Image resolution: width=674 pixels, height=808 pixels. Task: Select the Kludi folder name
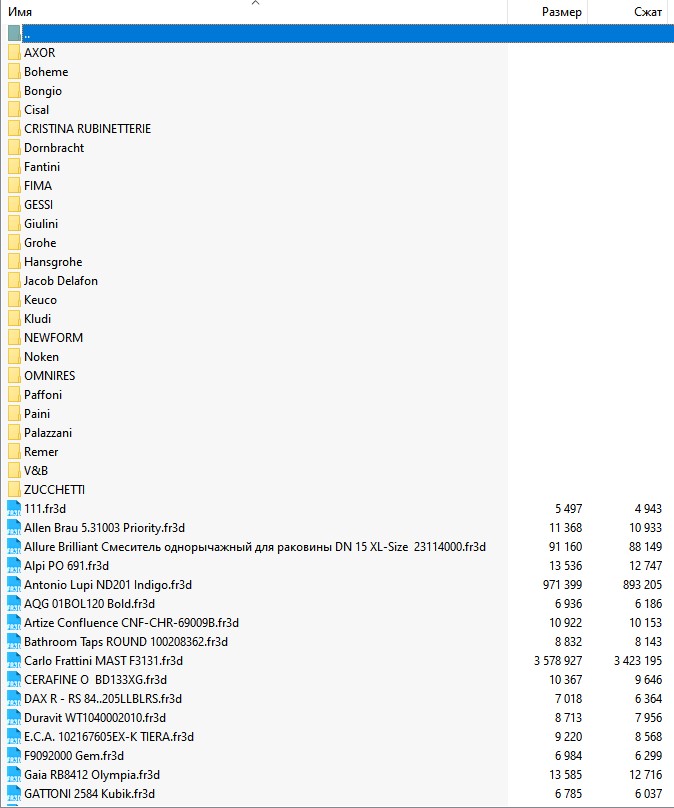tap(38, 318)
